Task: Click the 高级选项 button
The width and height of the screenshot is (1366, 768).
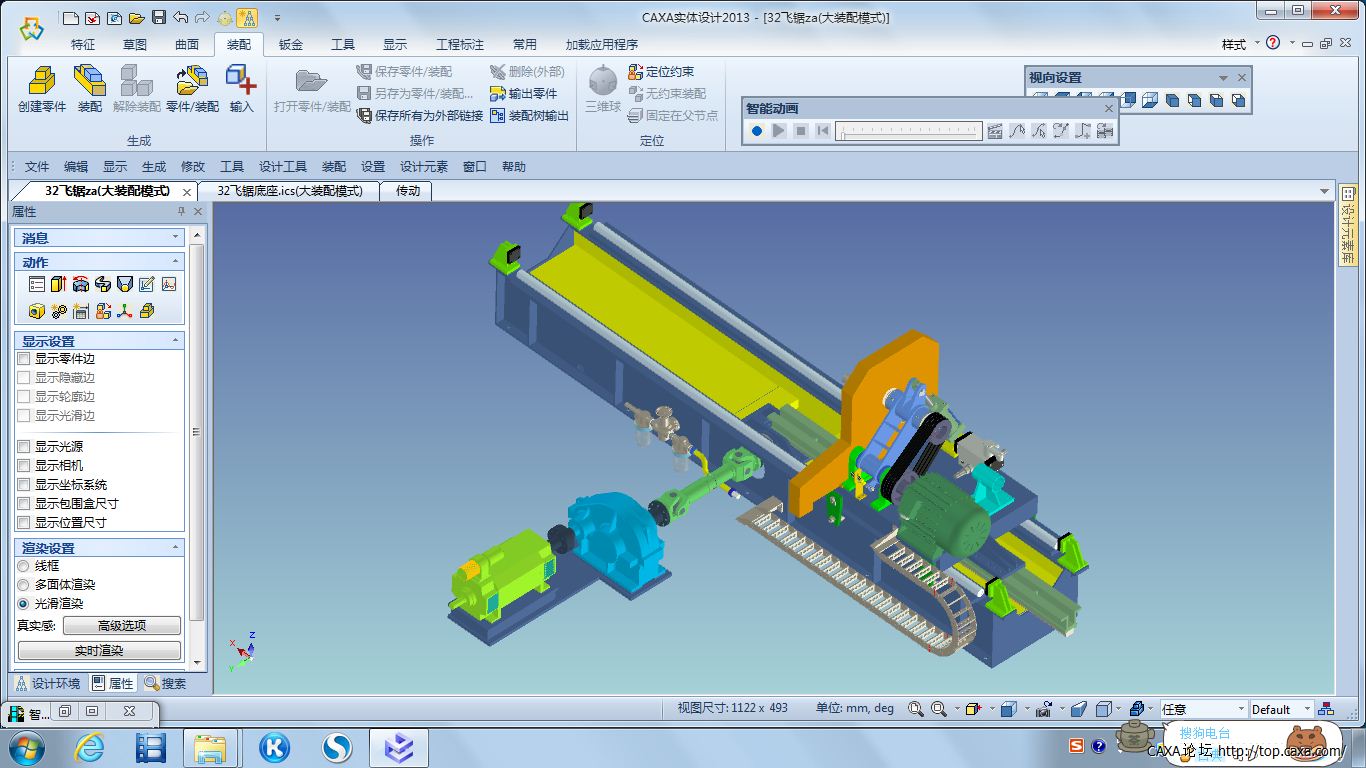Action: [122, 626]
